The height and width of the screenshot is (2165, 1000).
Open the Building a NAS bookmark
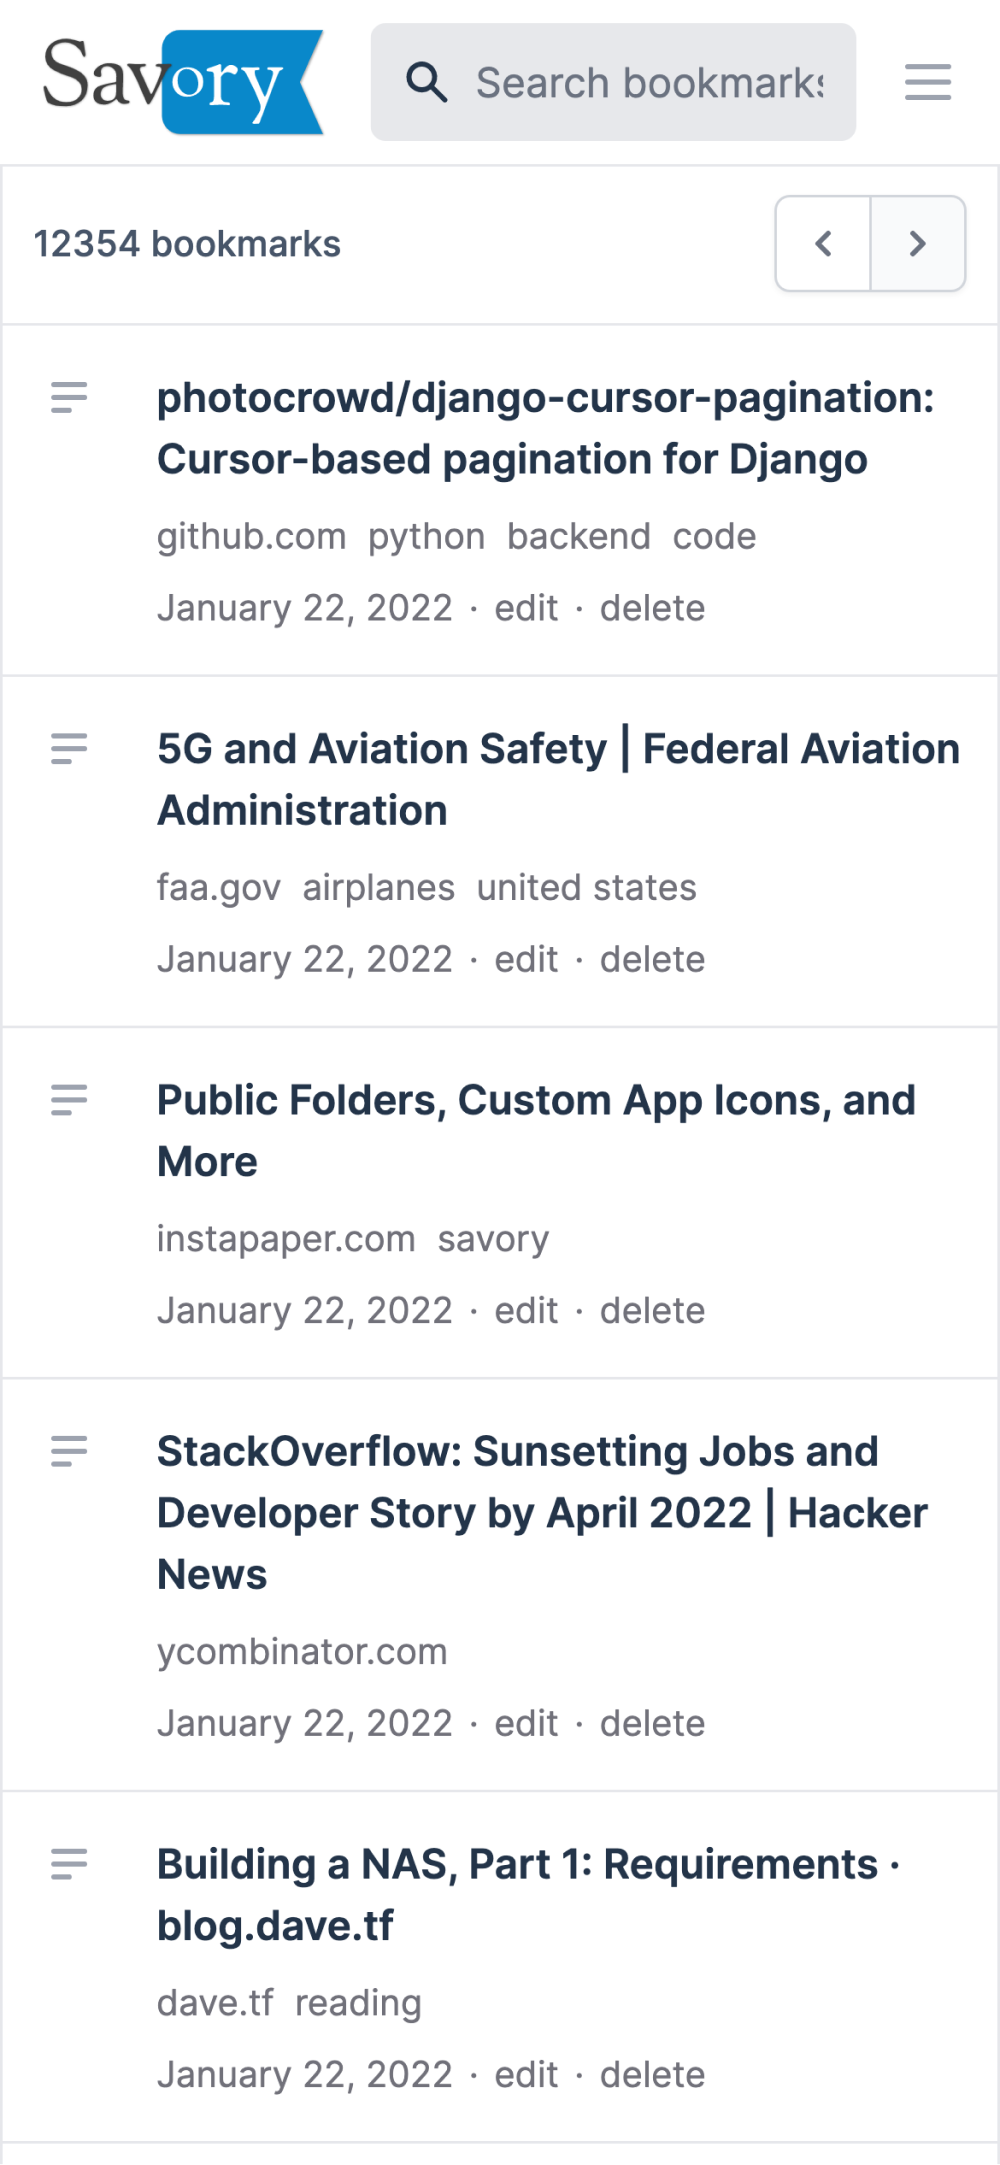click(529, 1895)
